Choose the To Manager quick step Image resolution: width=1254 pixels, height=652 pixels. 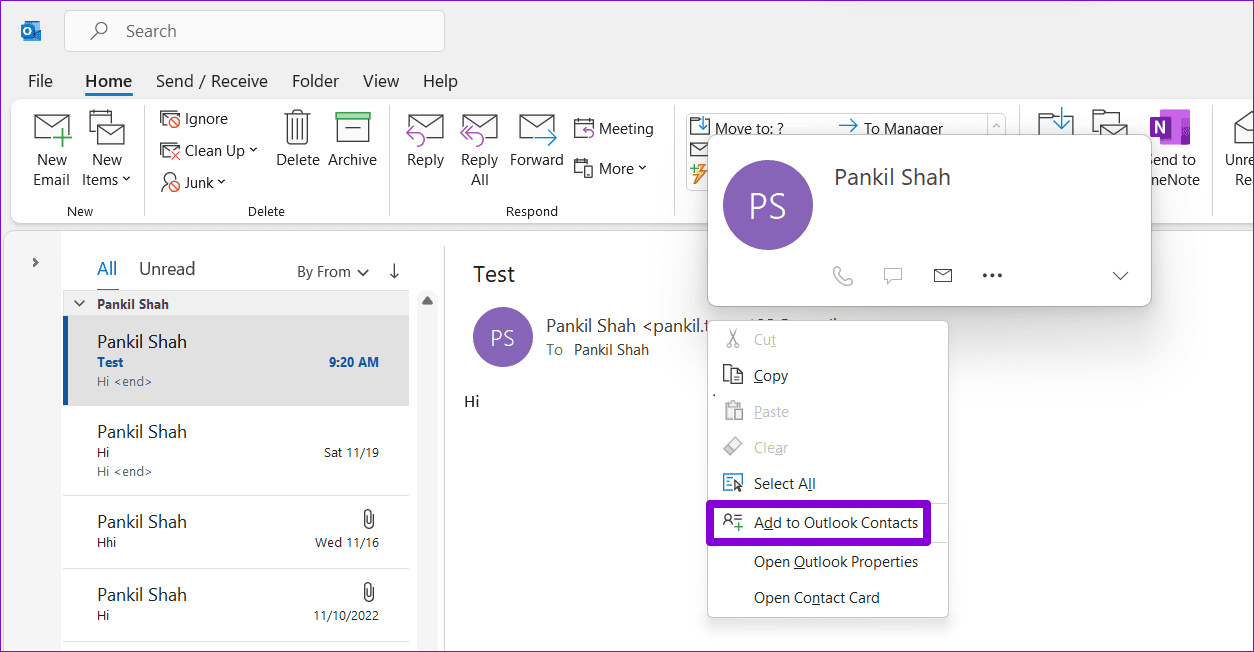[x=891, y=127]
